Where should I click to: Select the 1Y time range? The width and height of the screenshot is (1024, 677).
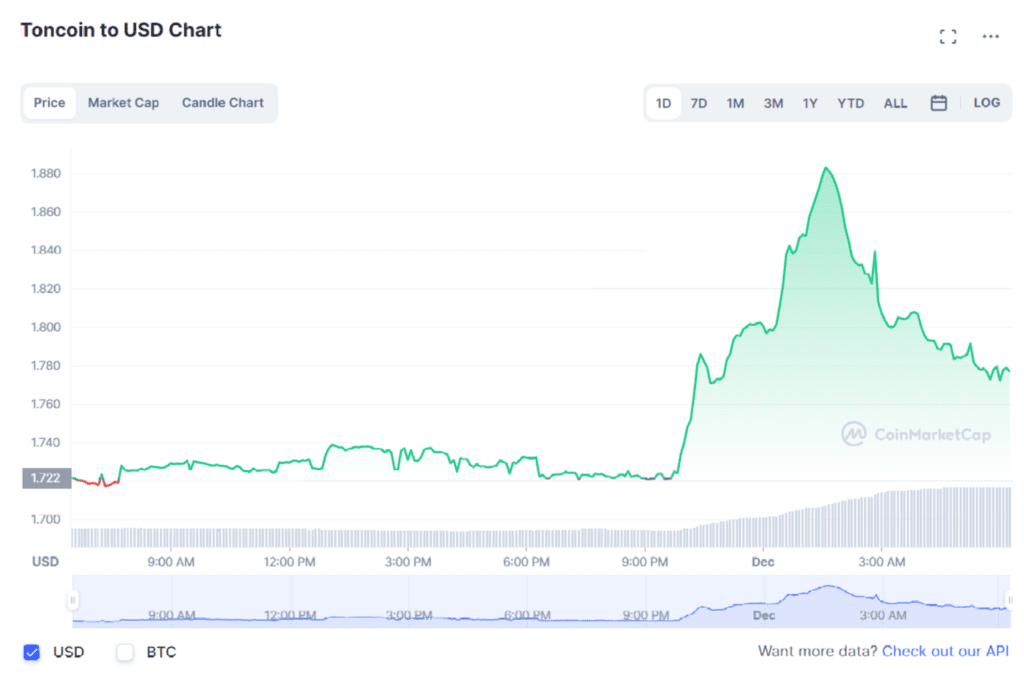tap(810, 103)
